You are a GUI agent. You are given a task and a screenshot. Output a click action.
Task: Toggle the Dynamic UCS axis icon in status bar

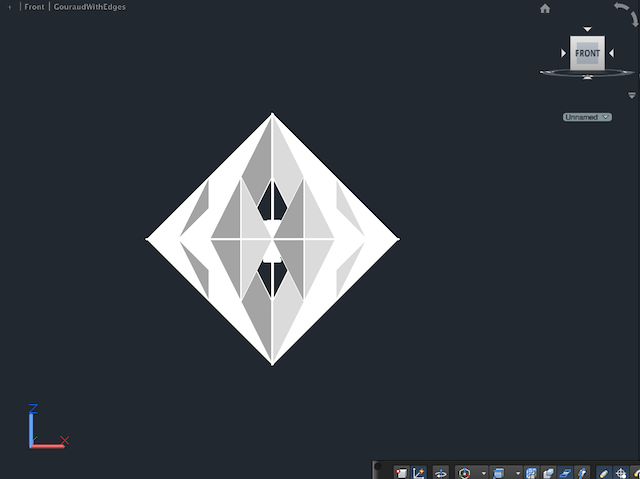point(419,473)
